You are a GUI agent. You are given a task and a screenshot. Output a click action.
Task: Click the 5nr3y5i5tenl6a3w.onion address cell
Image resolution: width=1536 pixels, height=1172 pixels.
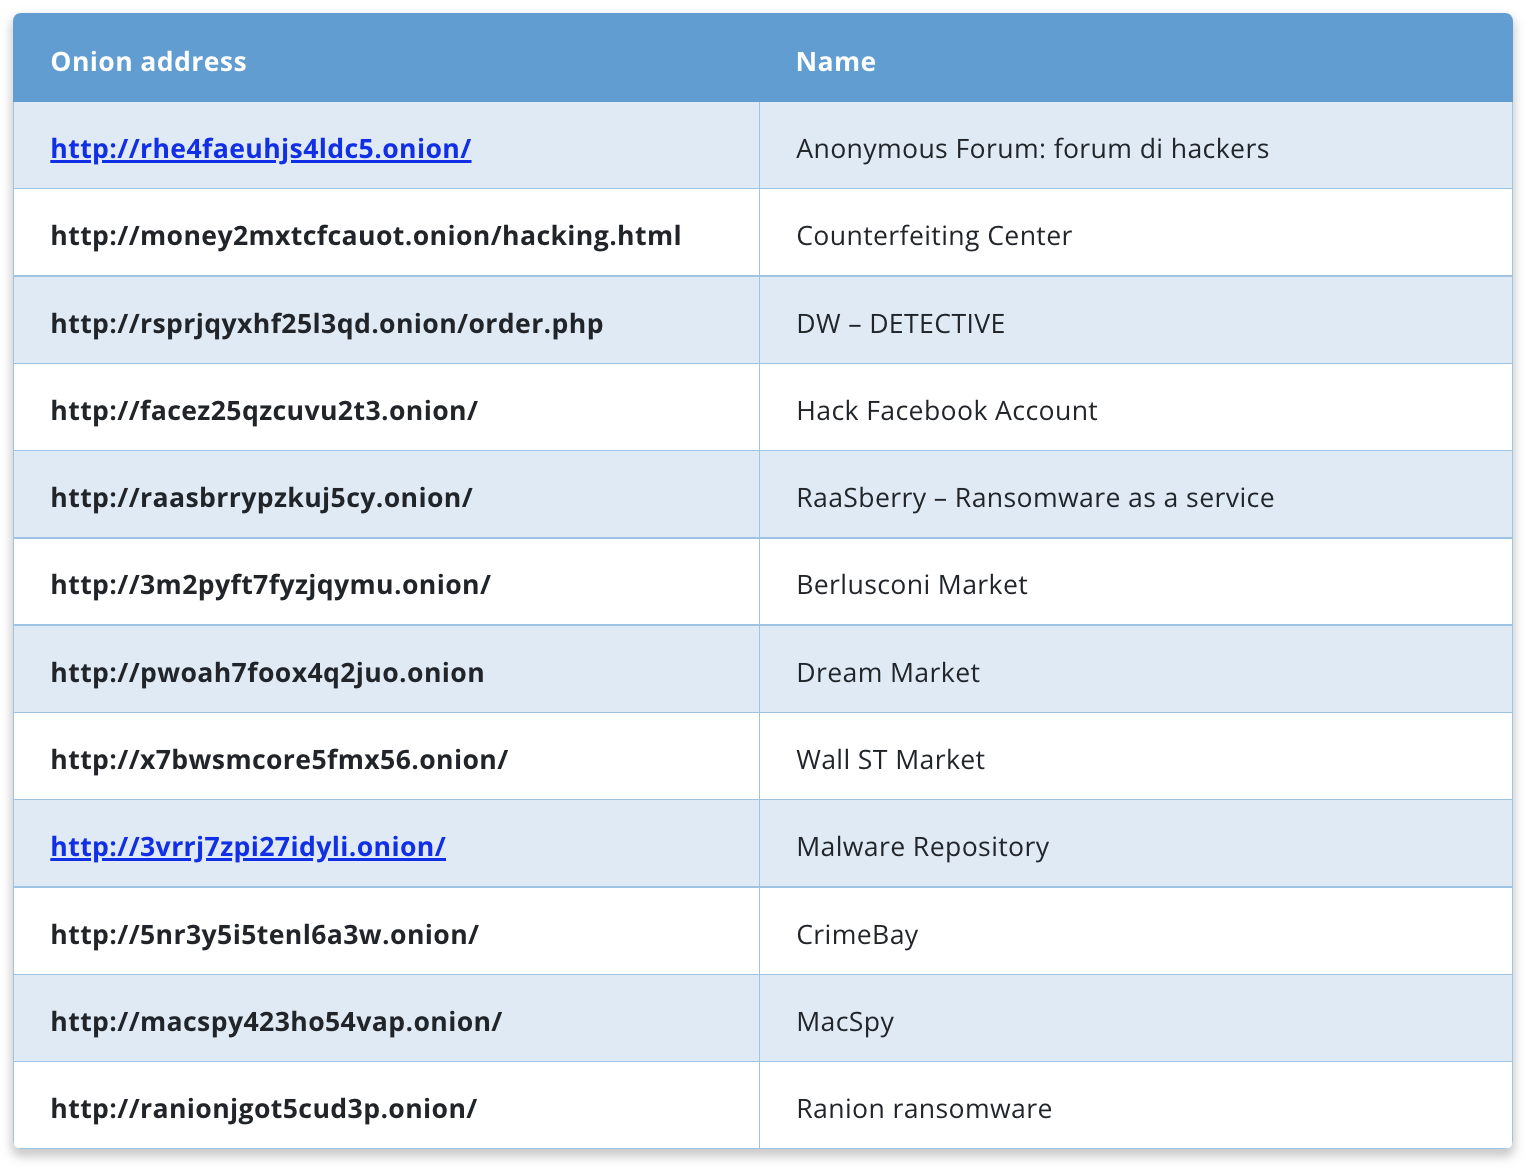pos(264,933)
